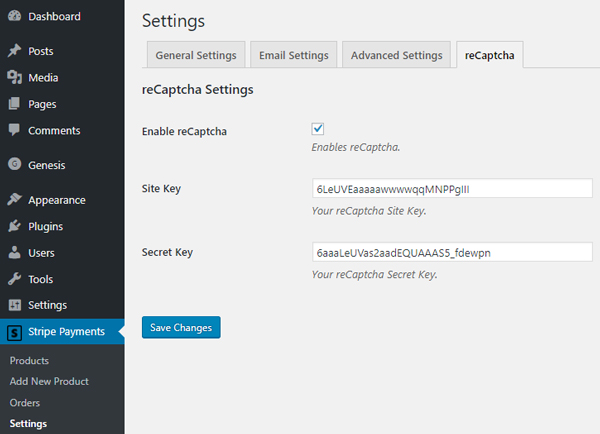Click the Pages documents icon
600x434 pixels.
click(x=15, y=104)
